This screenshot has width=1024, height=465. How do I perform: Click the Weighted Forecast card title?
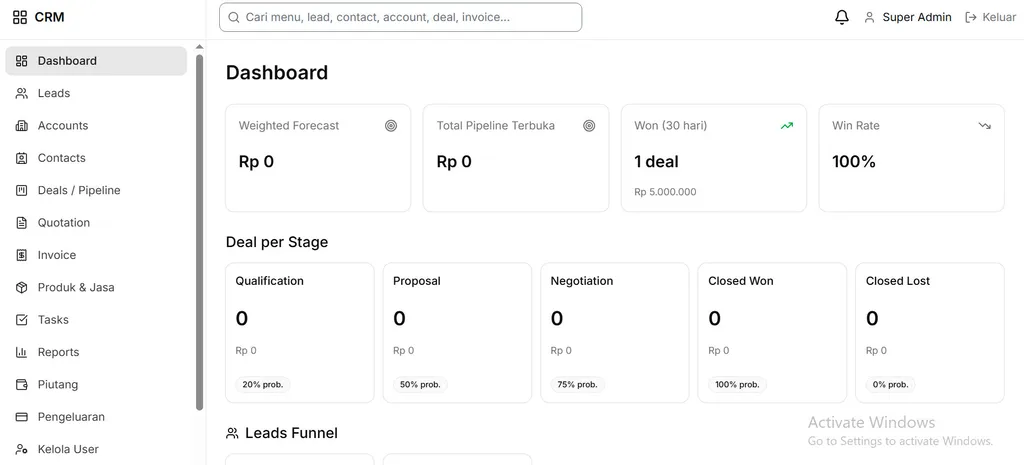(x=289, y=126)
